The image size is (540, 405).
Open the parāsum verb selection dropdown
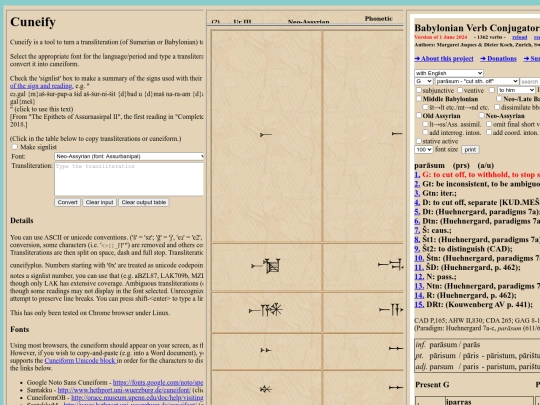477,81
